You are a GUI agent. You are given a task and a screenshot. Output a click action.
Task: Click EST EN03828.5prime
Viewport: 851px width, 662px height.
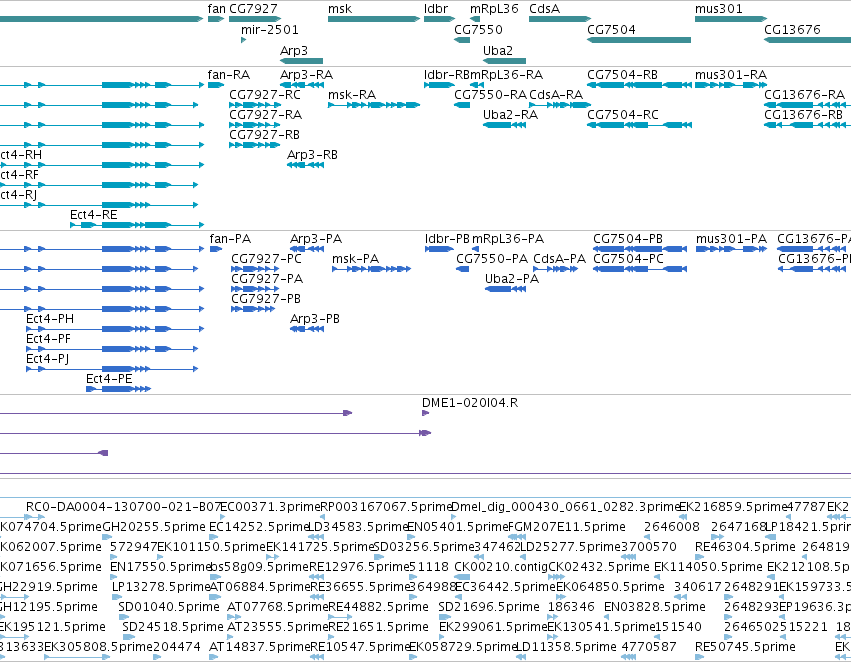tap(655, 607)
